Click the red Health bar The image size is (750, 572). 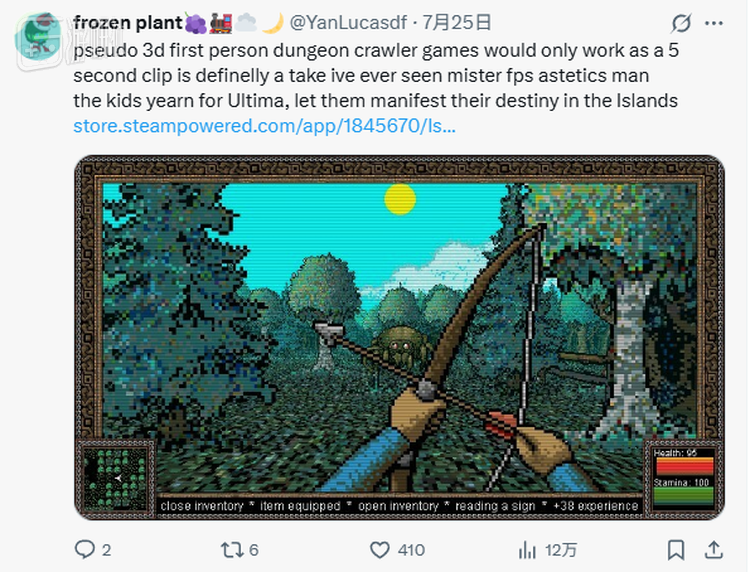point(684,466)
